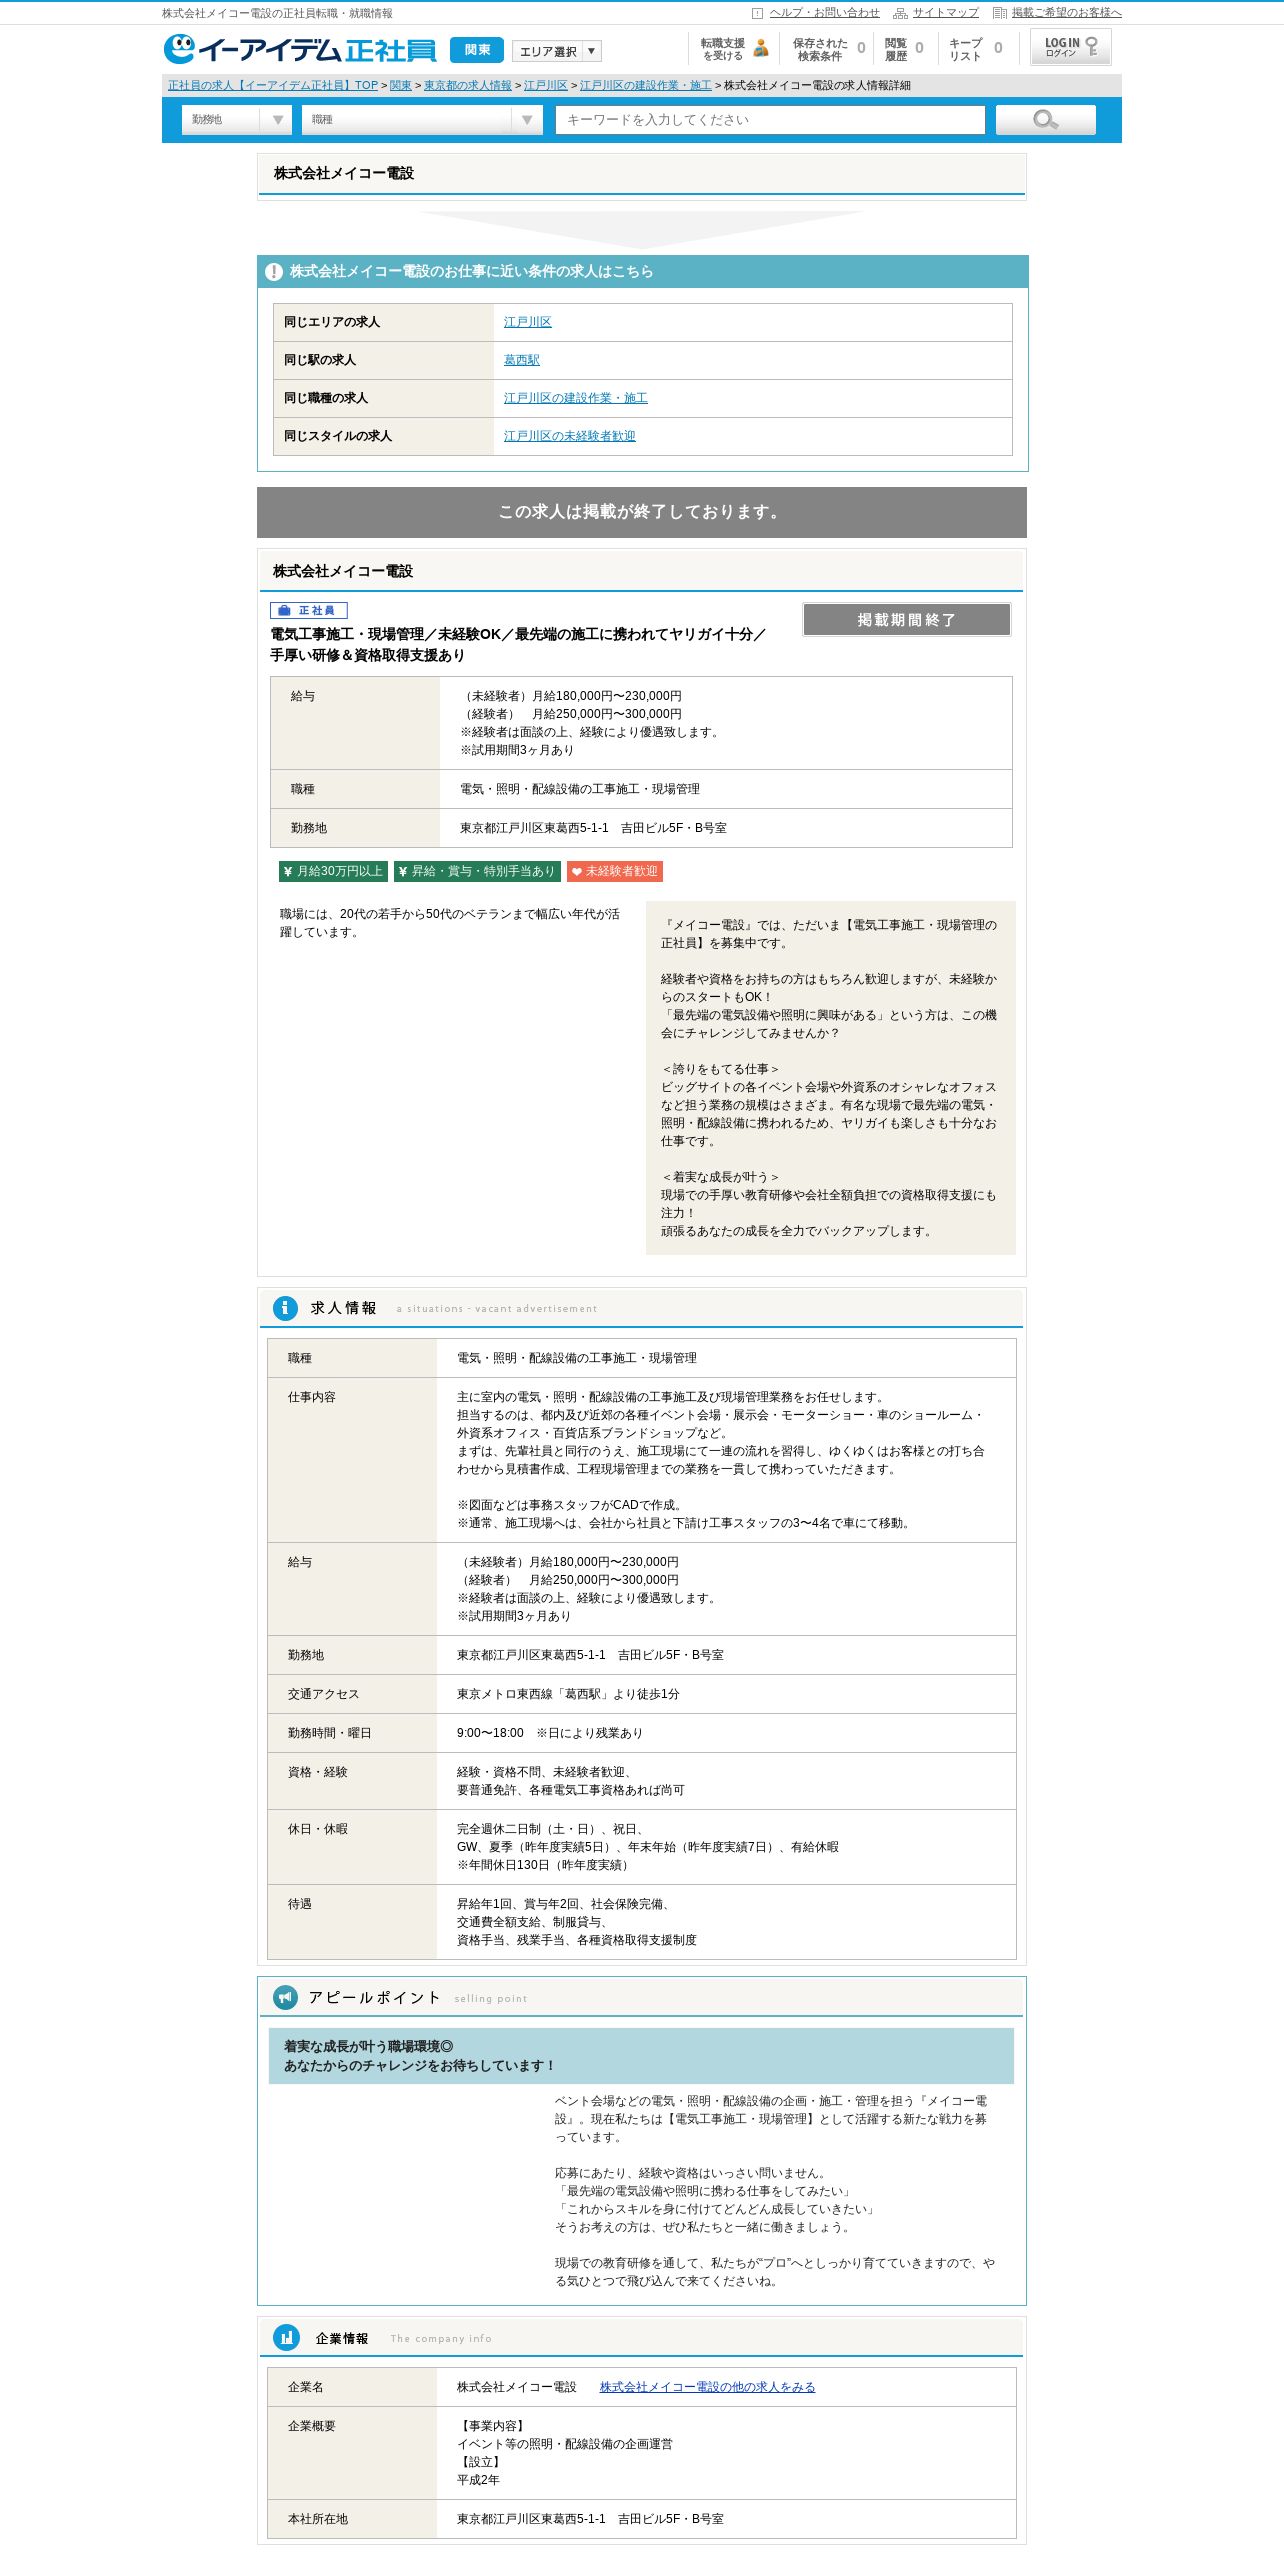Click the document icon beside 掲載ご希望のお客様へ
Screen dimensions: 1284x2568
coord(999,13)
